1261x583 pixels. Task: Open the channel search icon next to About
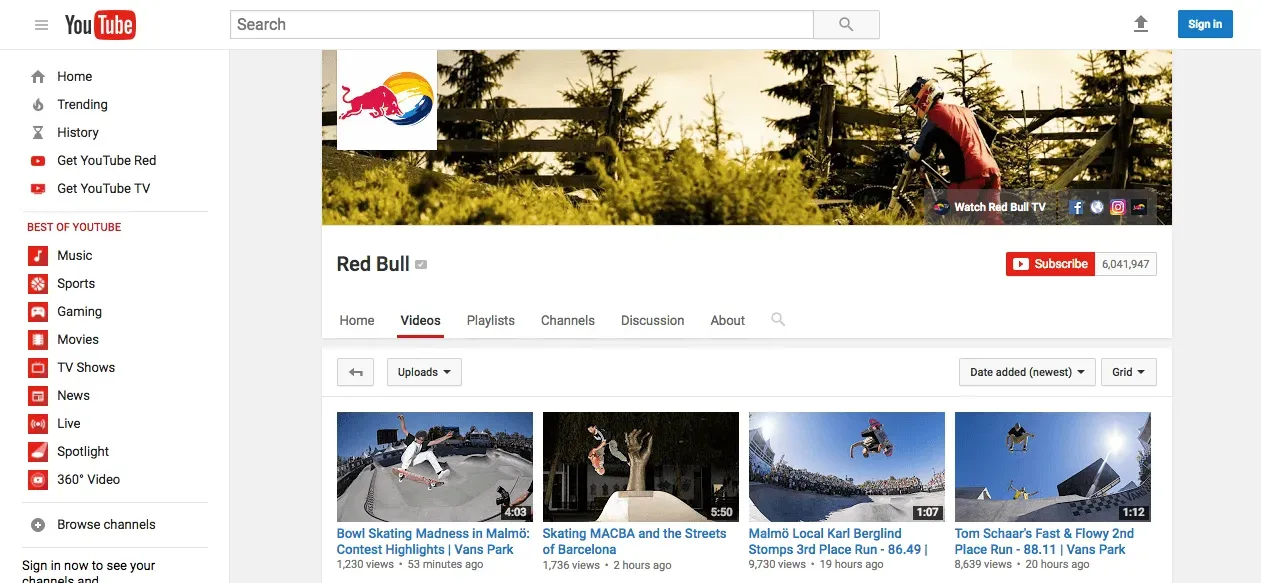(x=778, y=320)
